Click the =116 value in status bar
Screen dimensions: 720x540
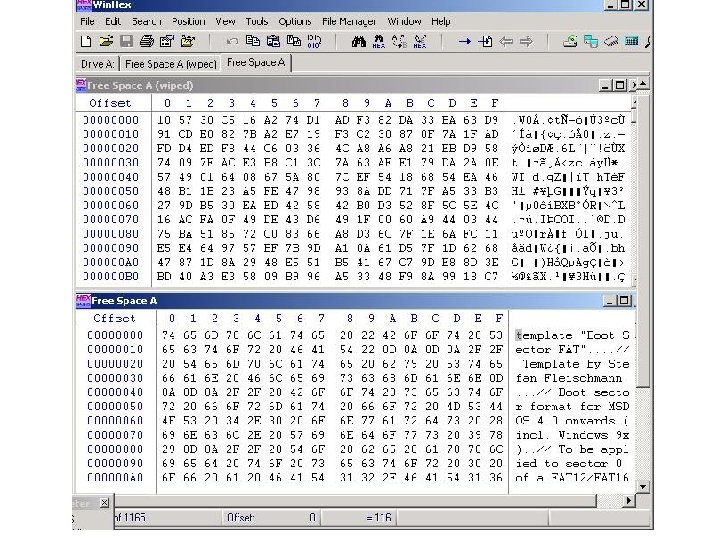point(379,518)
